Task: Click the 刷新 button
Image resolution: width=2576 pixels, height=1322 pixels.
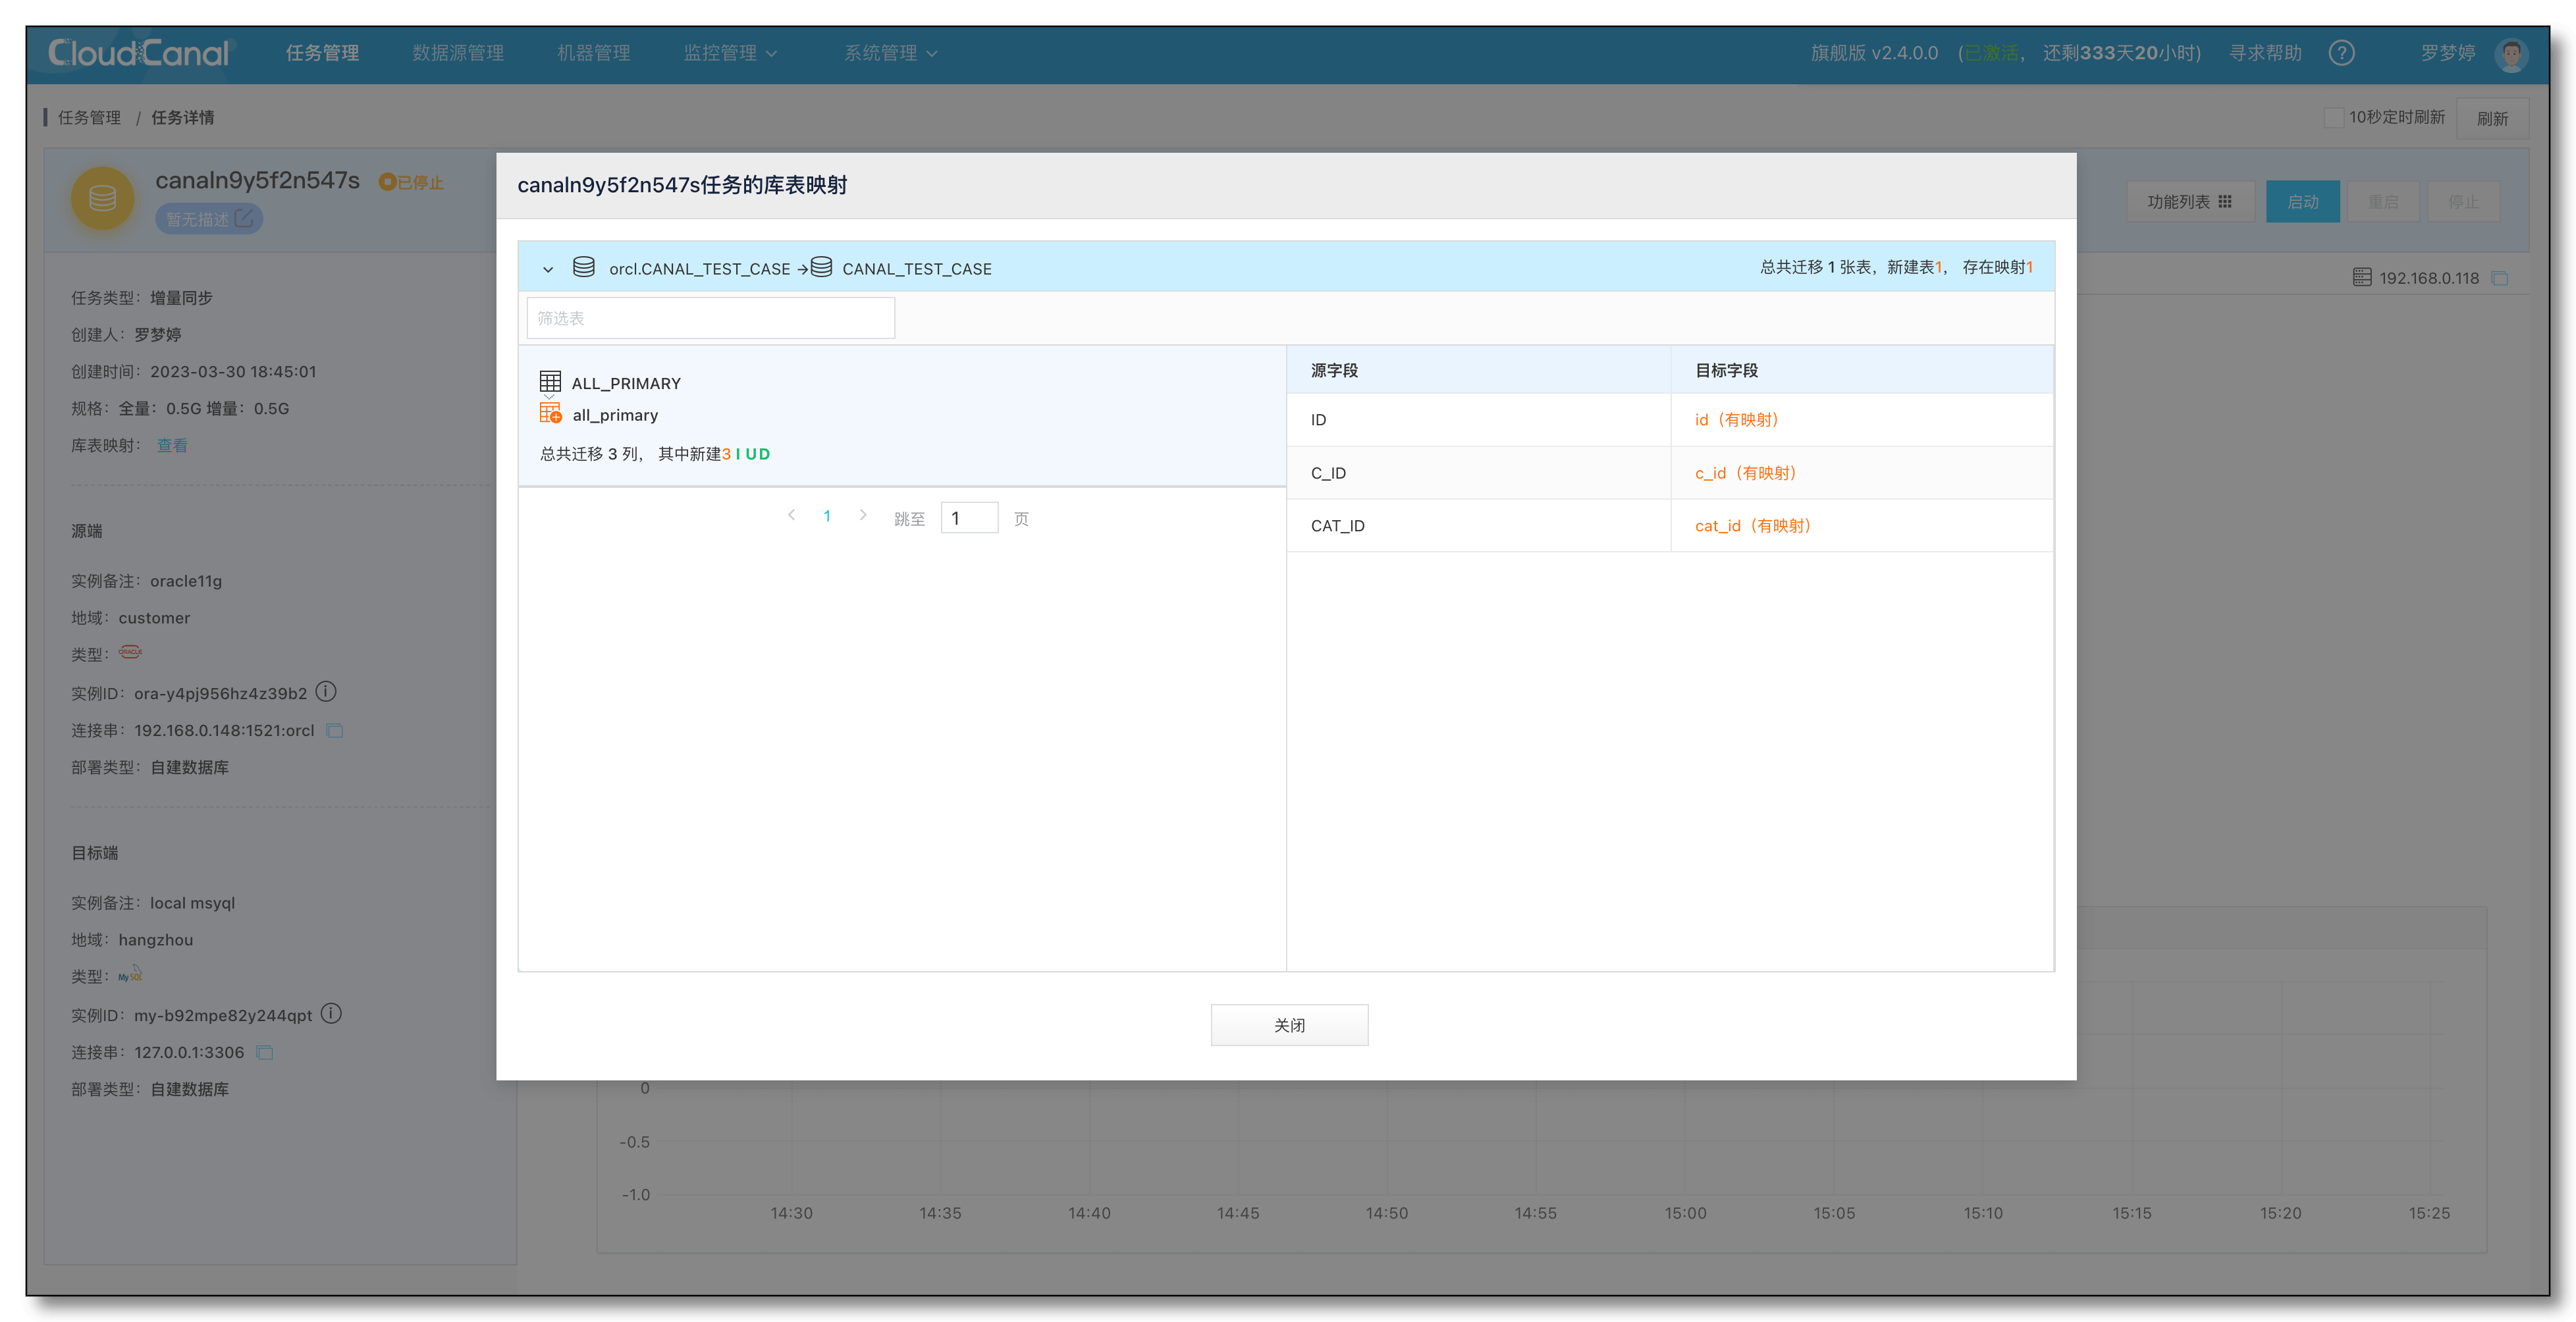Action: coord(2492,118)
